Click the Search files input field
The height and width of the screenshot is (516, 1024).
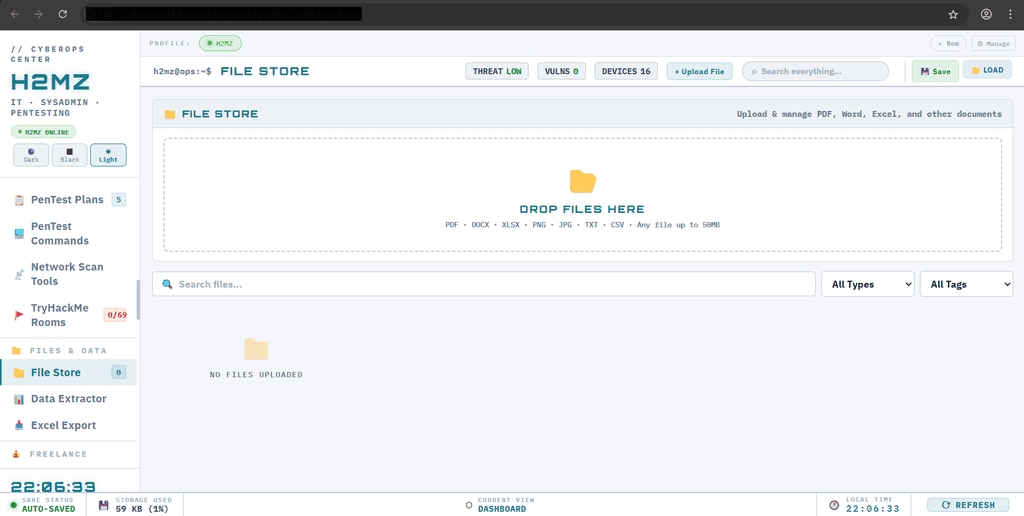coord(484,284)
